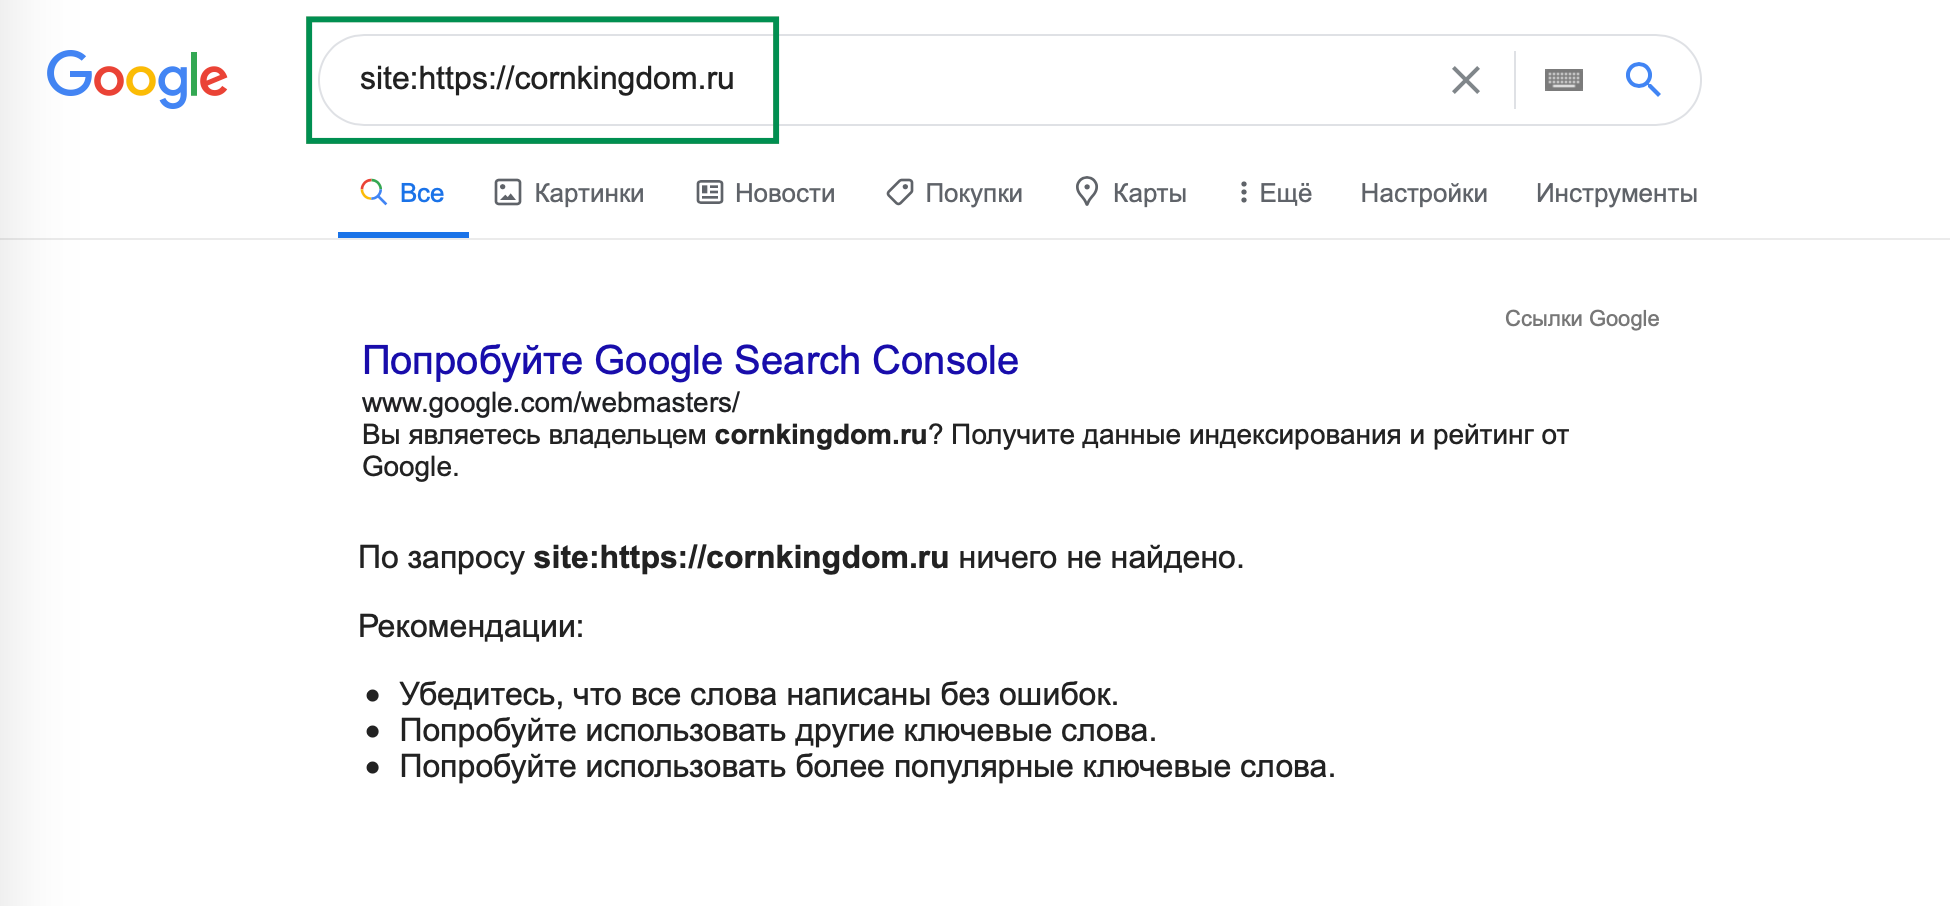Open the Попробуйте Google Search Console link
1950x906 pixels.
(690, 360)
